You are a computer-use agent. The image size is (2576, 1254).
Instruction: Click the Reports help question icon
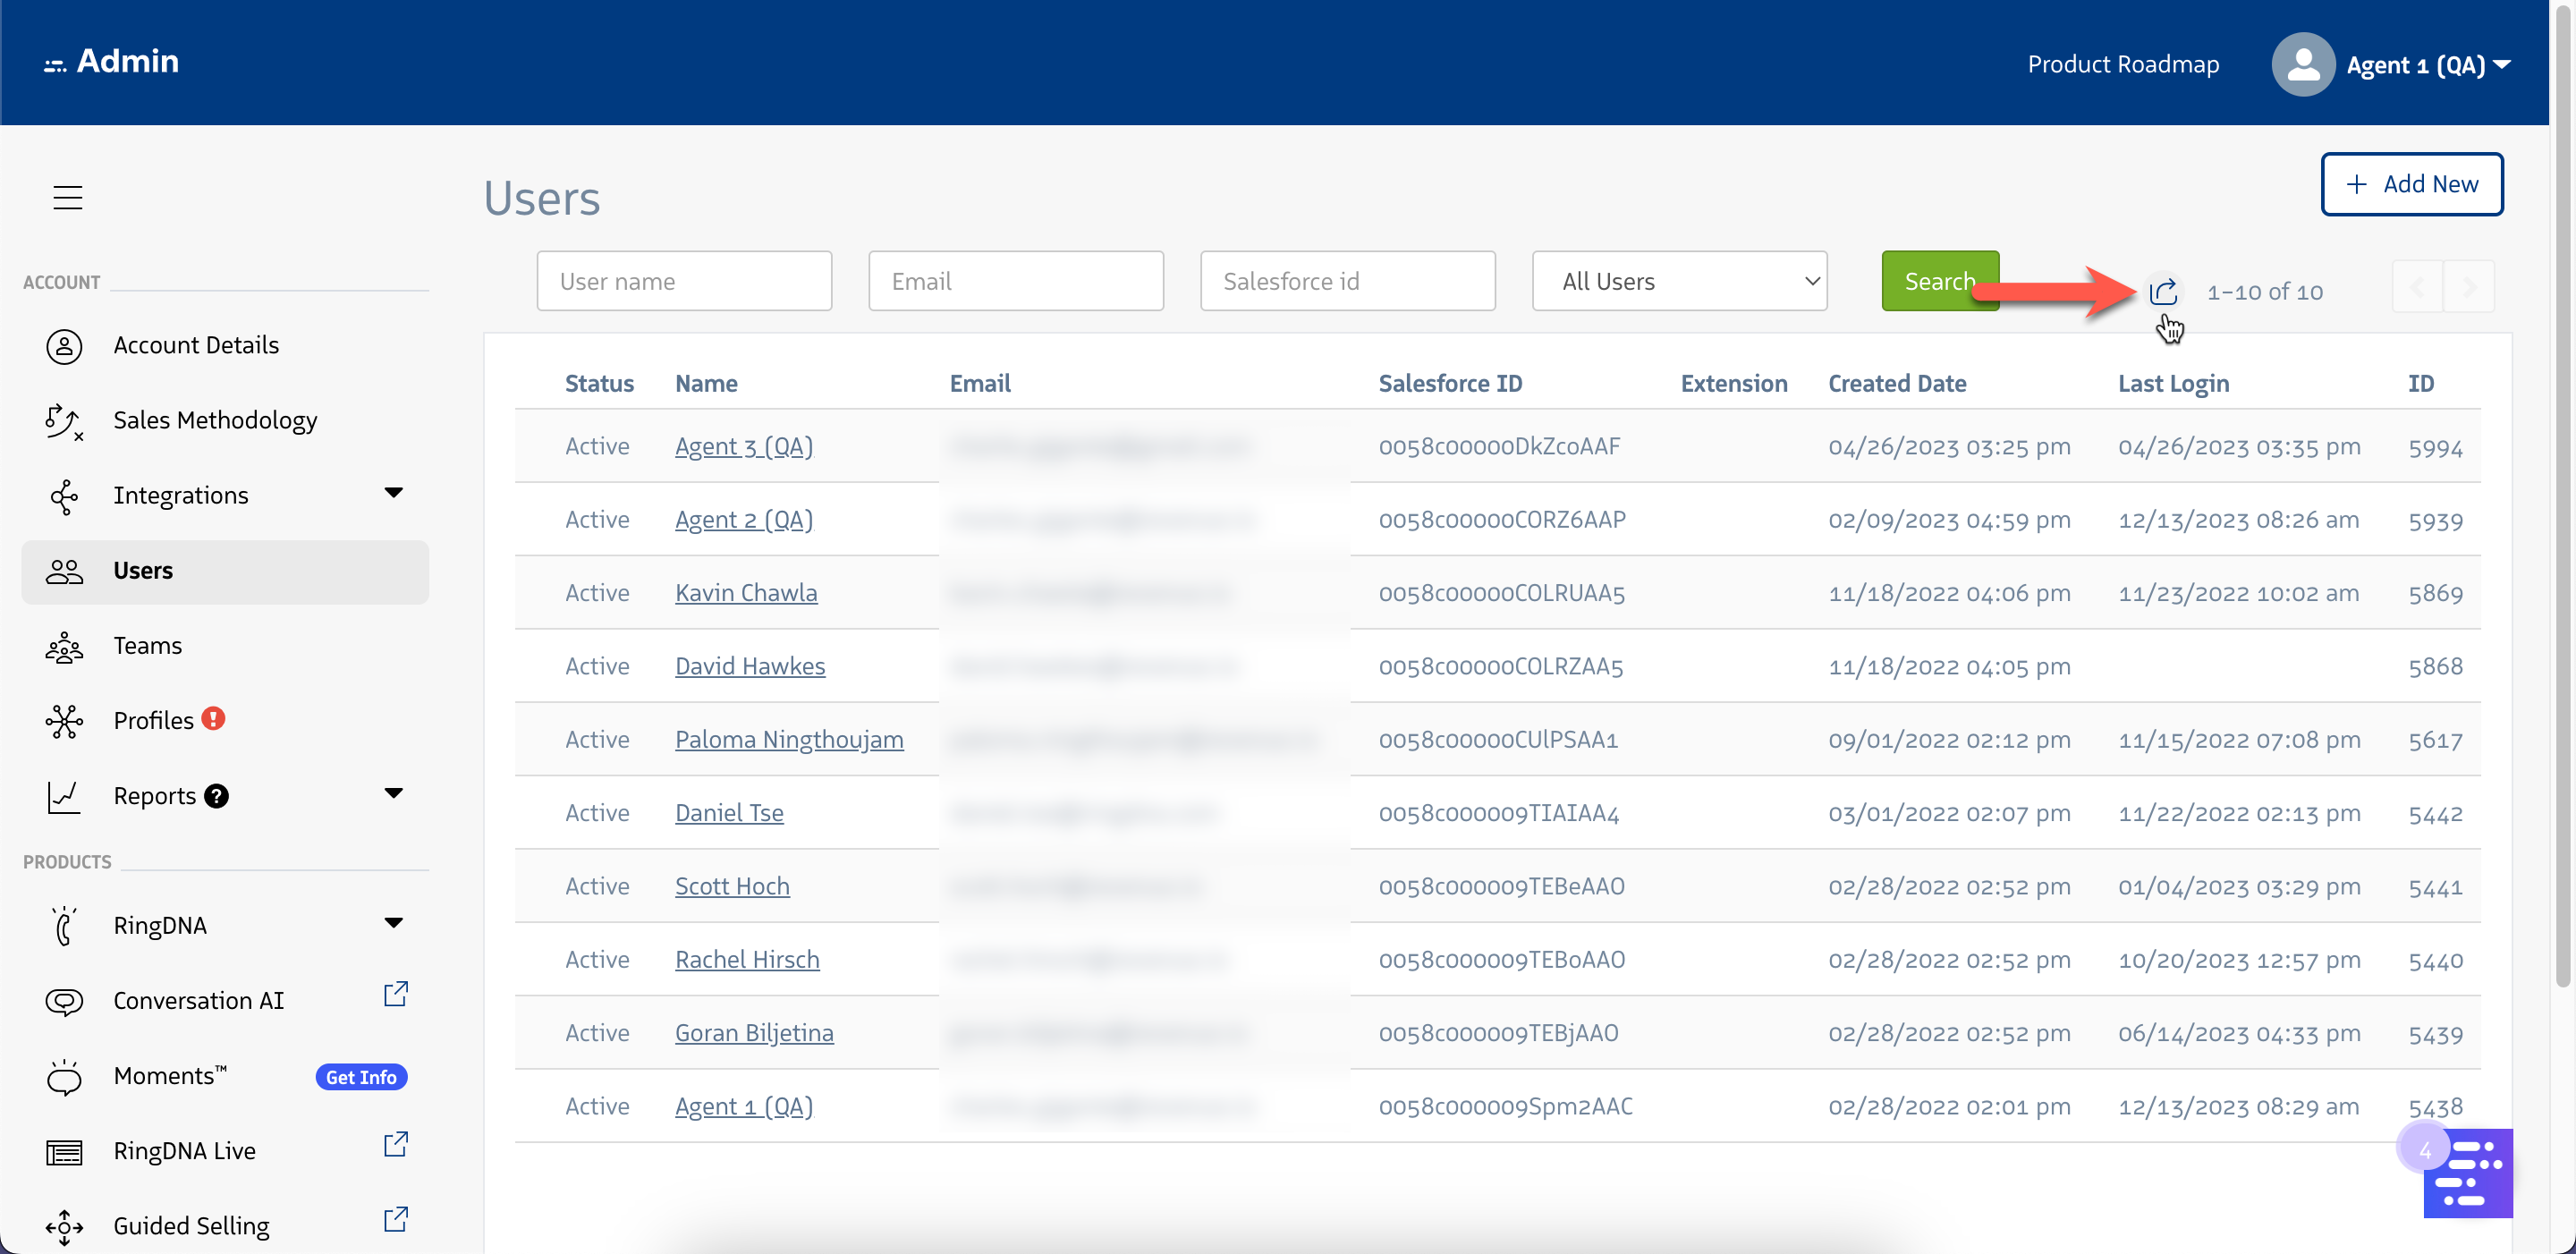tap(216, 795)
